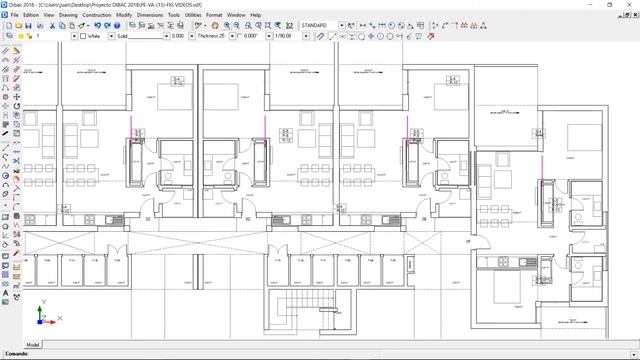640x360 pixels.
Task: Toggle the layer on/off yellow light icon
Action: point(21,36)
